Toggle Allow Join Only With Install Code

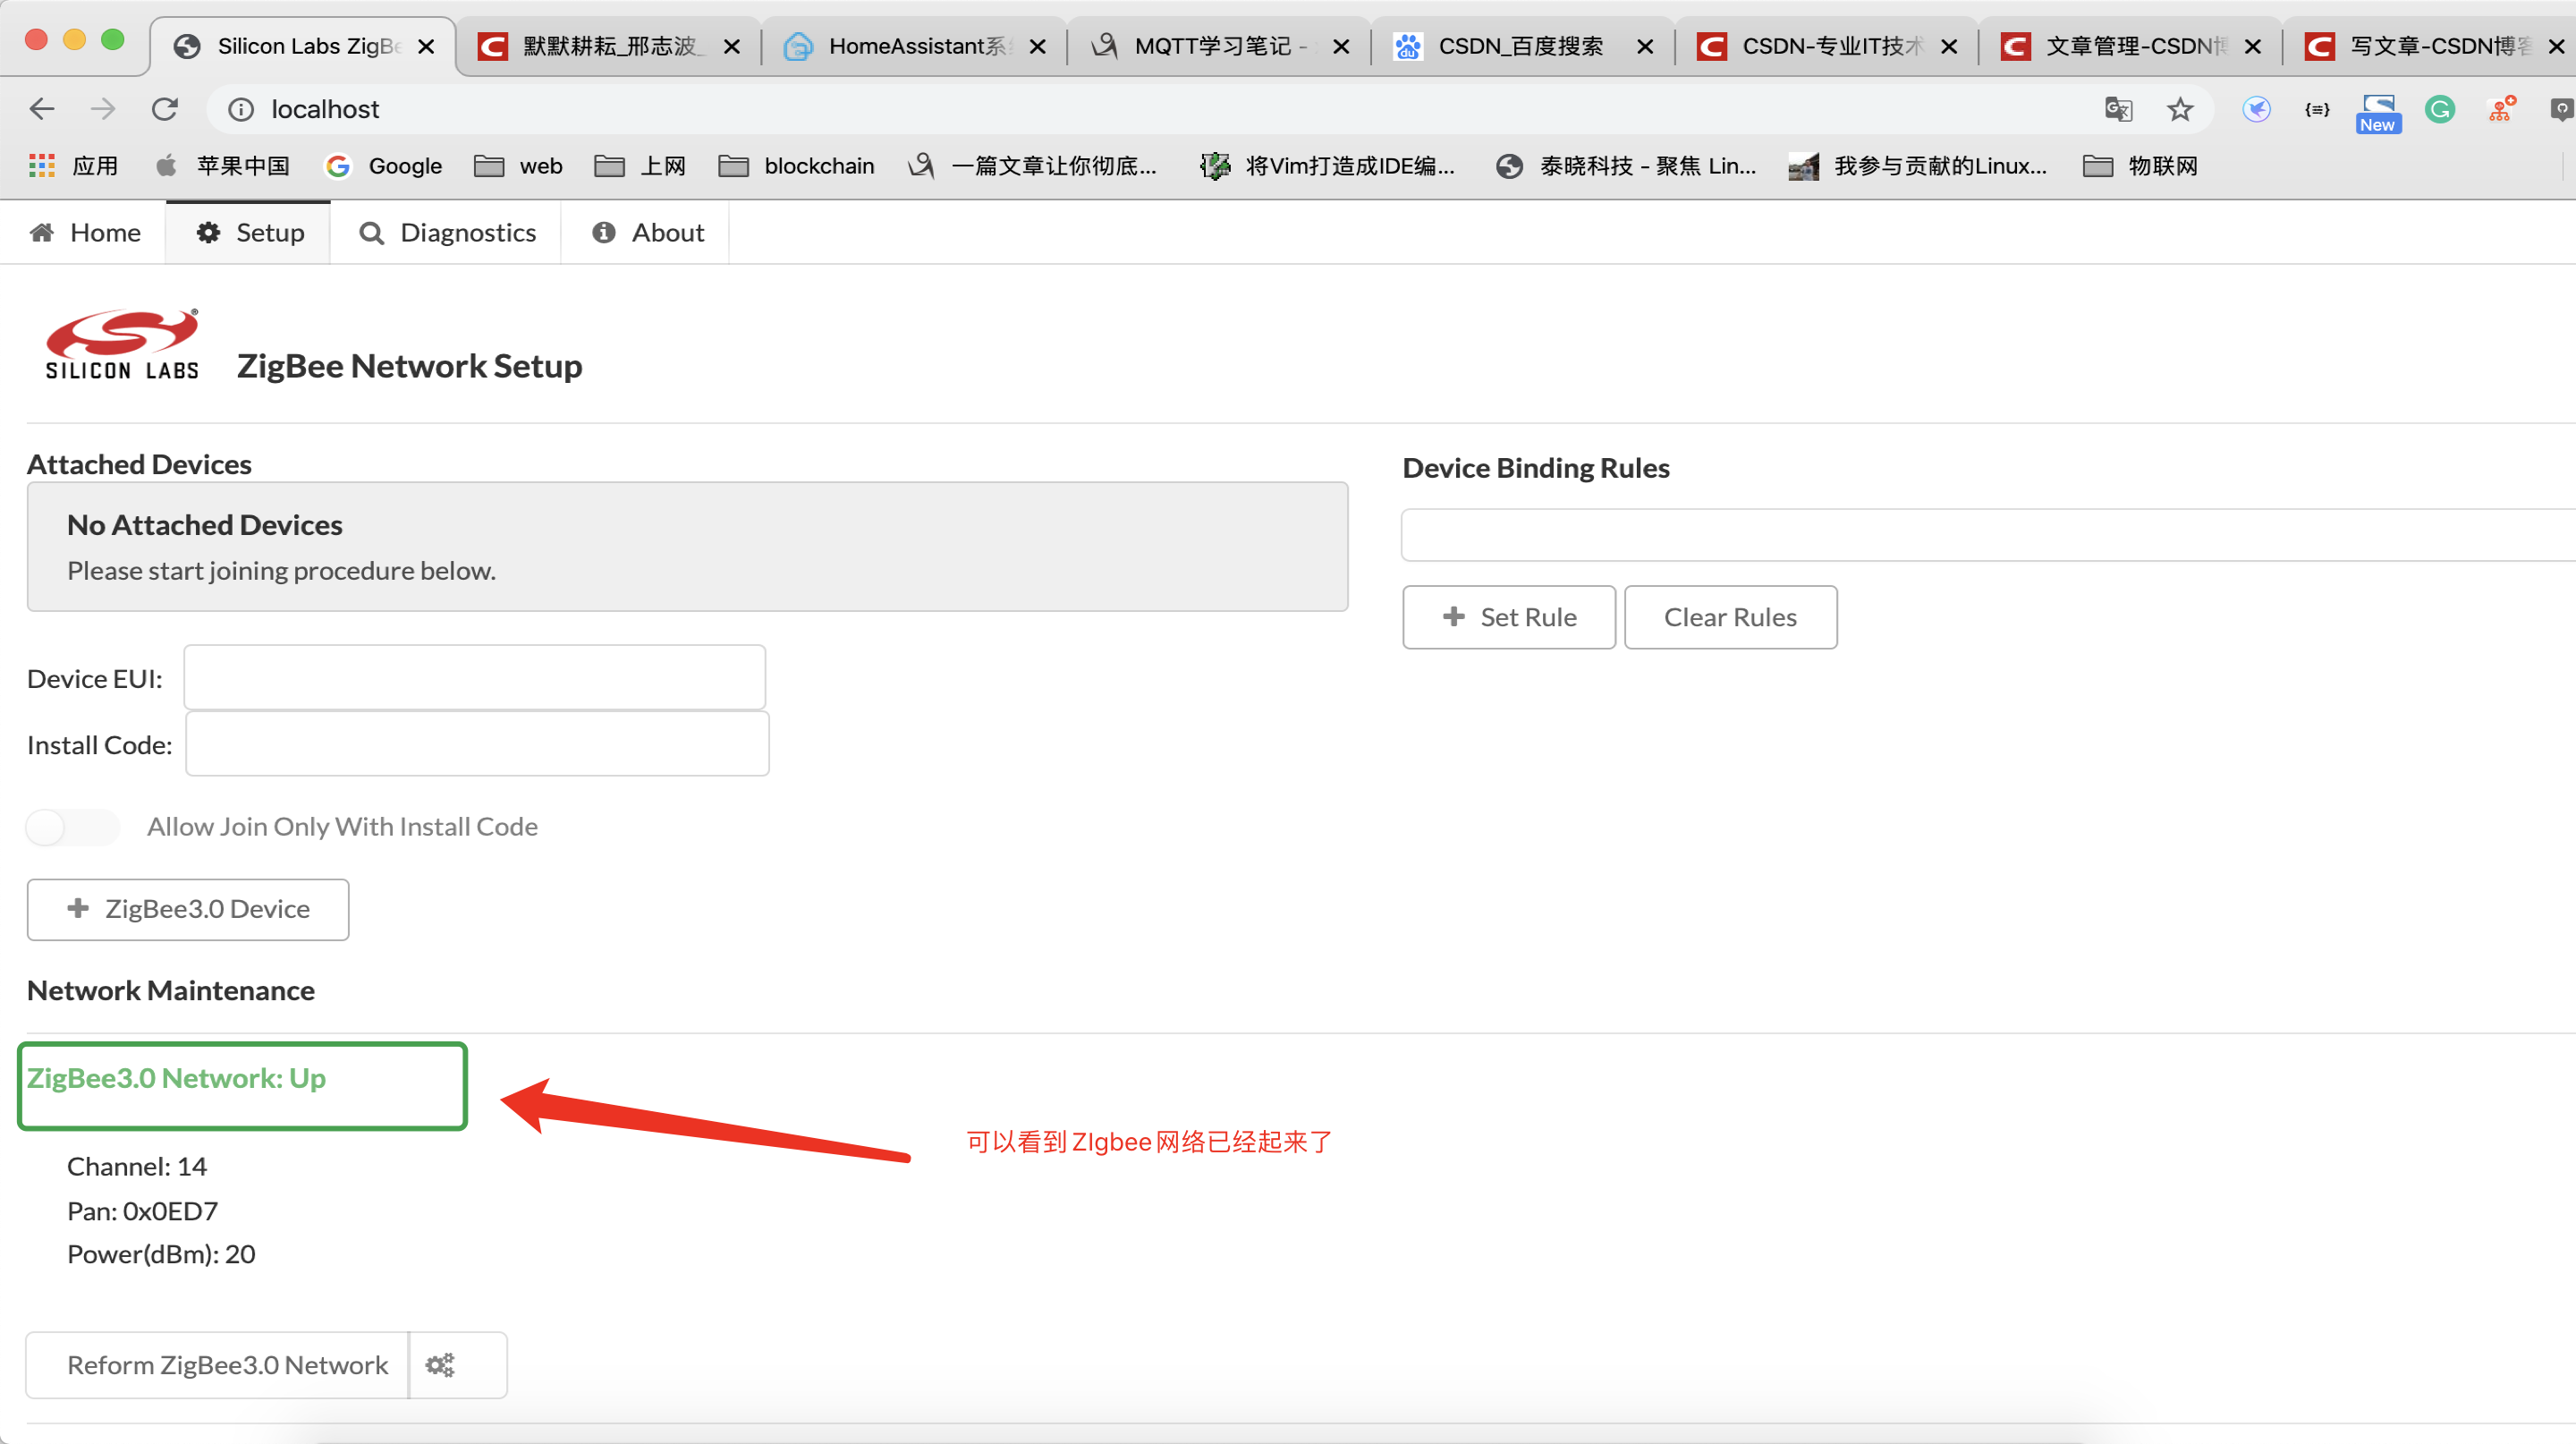pos(73,827)
